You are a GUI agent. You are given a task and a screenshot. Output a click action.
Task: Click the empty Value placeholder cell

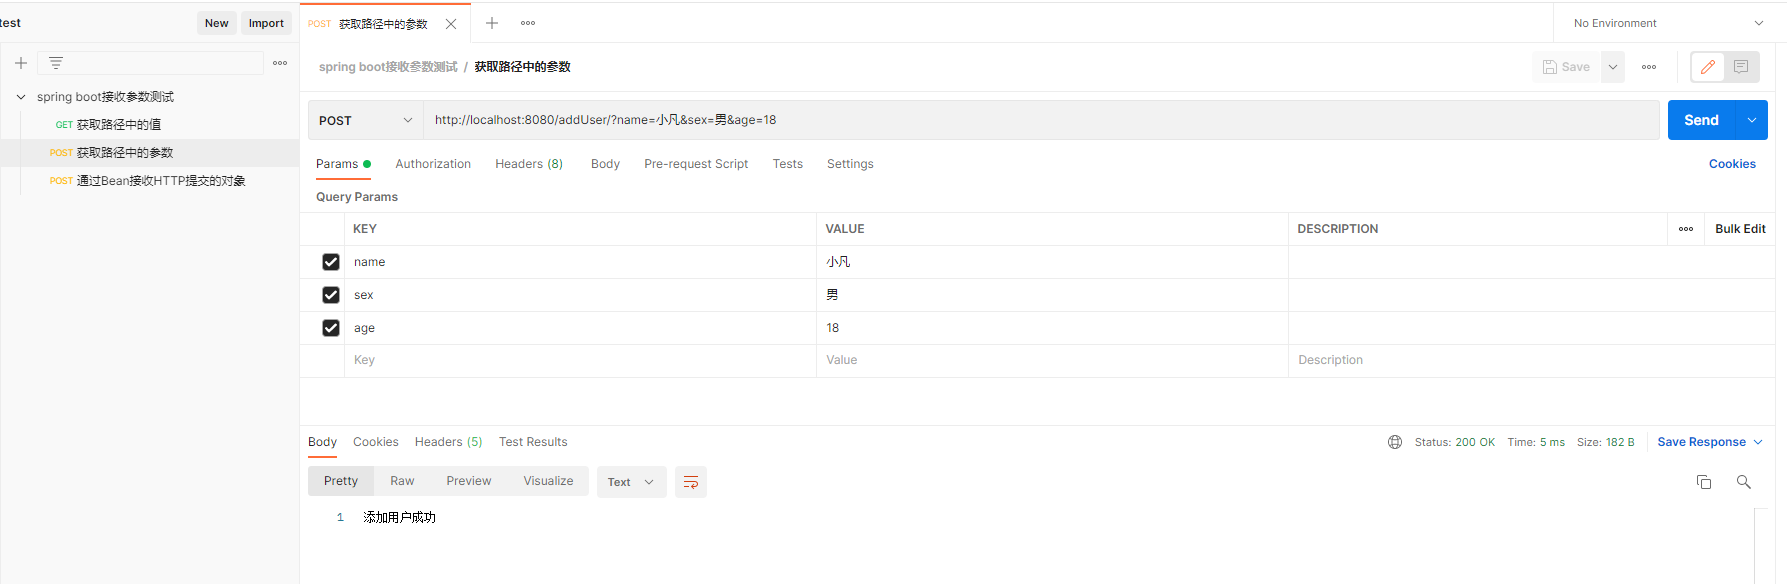pos(1052,360)
